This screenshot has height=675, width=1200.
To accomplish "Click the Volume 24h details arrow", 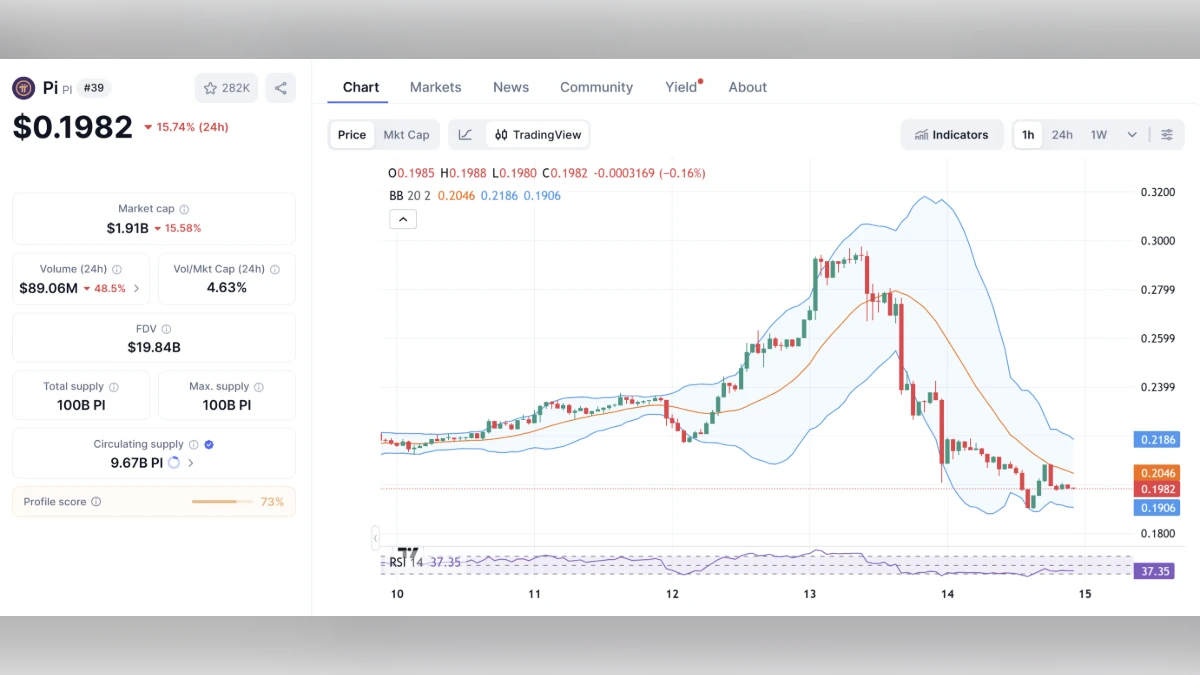I will (x=137, y=288).
